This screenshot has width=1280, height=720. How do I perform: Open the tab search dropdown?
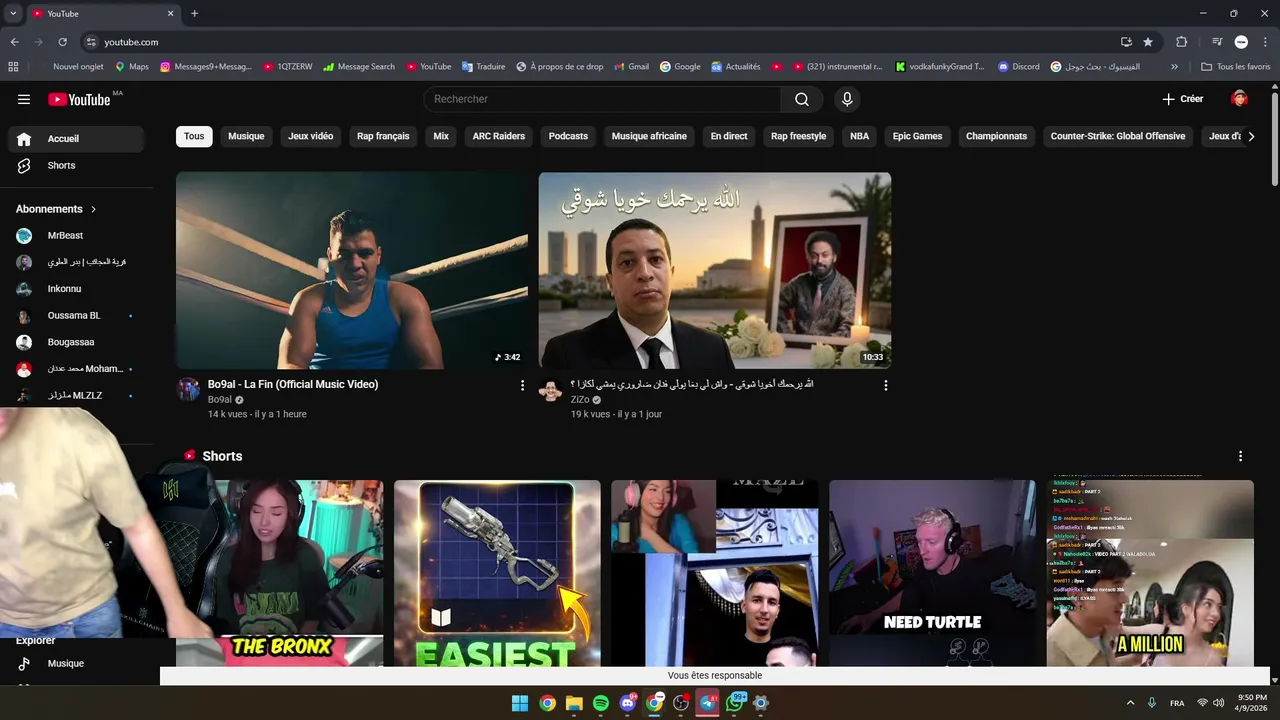[x=13, y=14]
